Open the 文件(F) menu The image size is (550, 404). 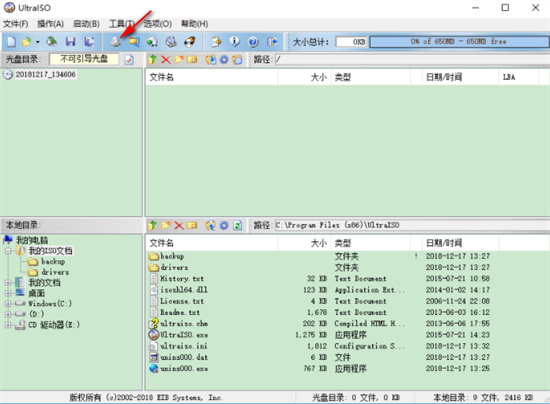15,24
